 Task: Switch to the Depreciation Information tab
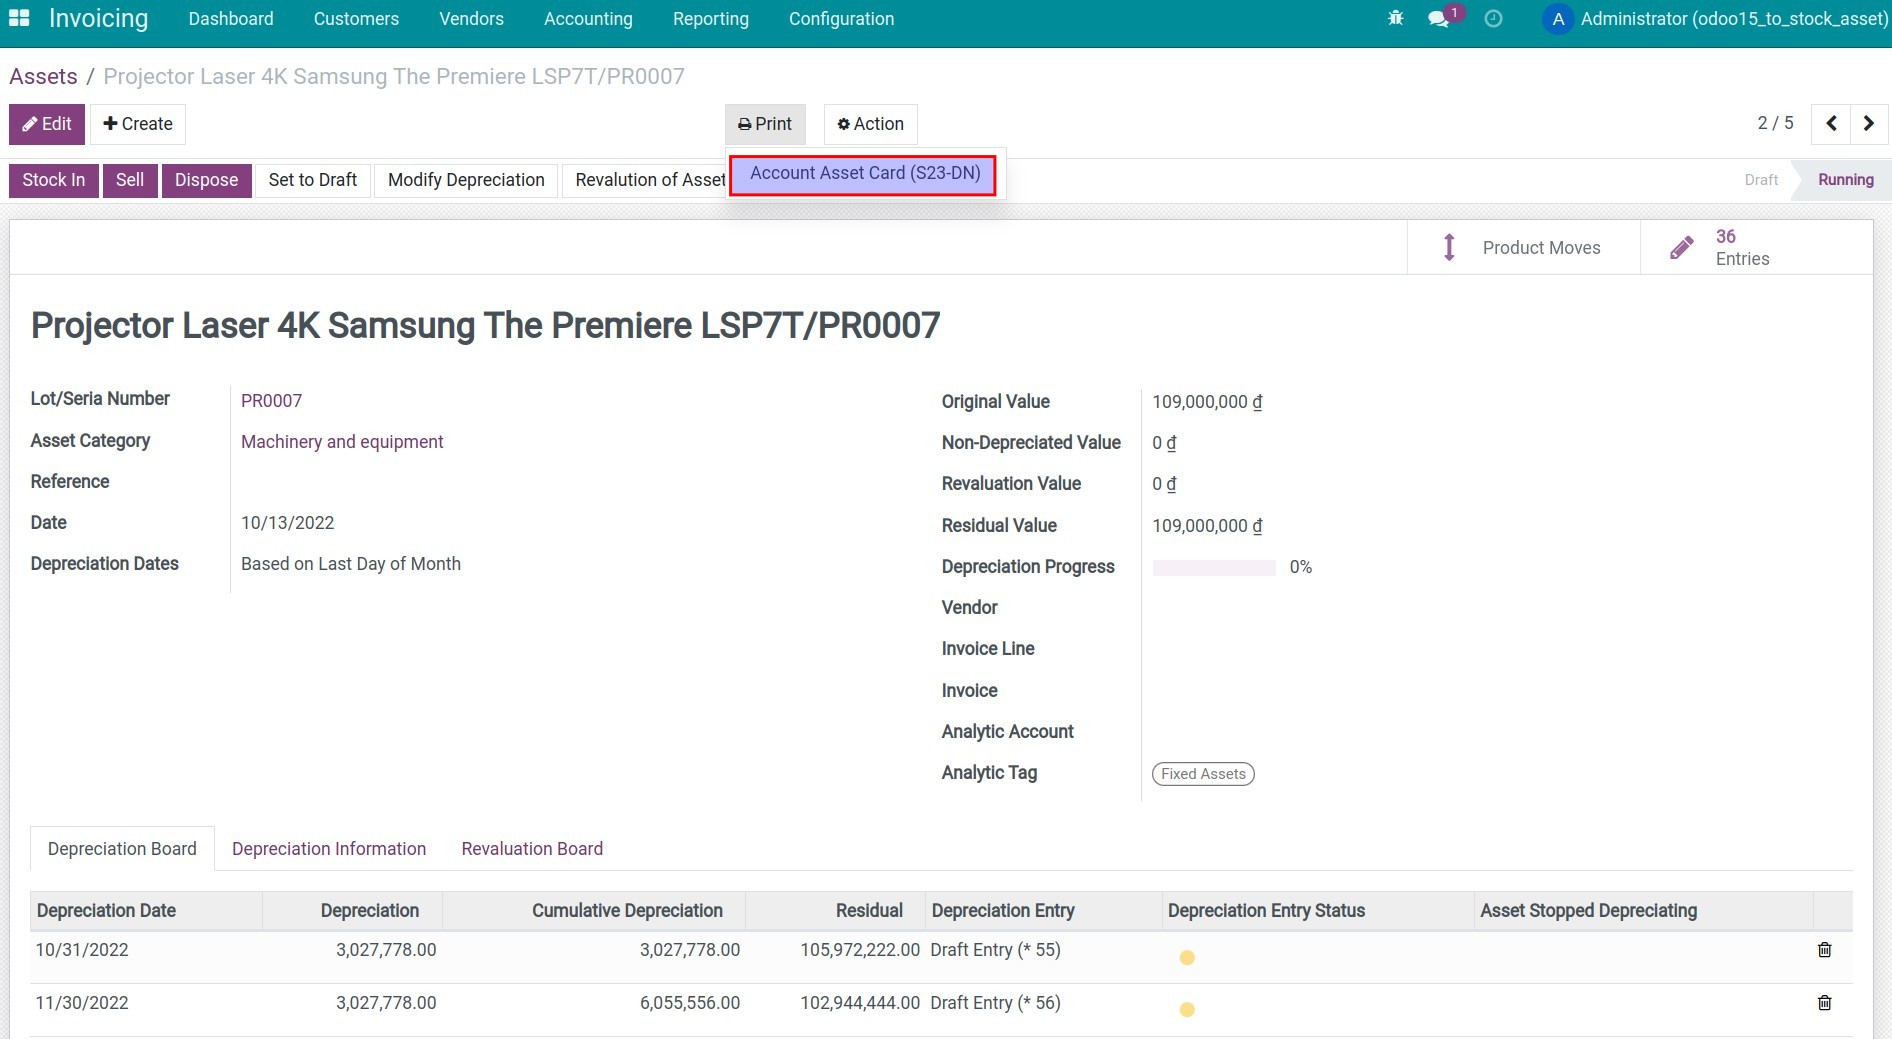point(329,849)
